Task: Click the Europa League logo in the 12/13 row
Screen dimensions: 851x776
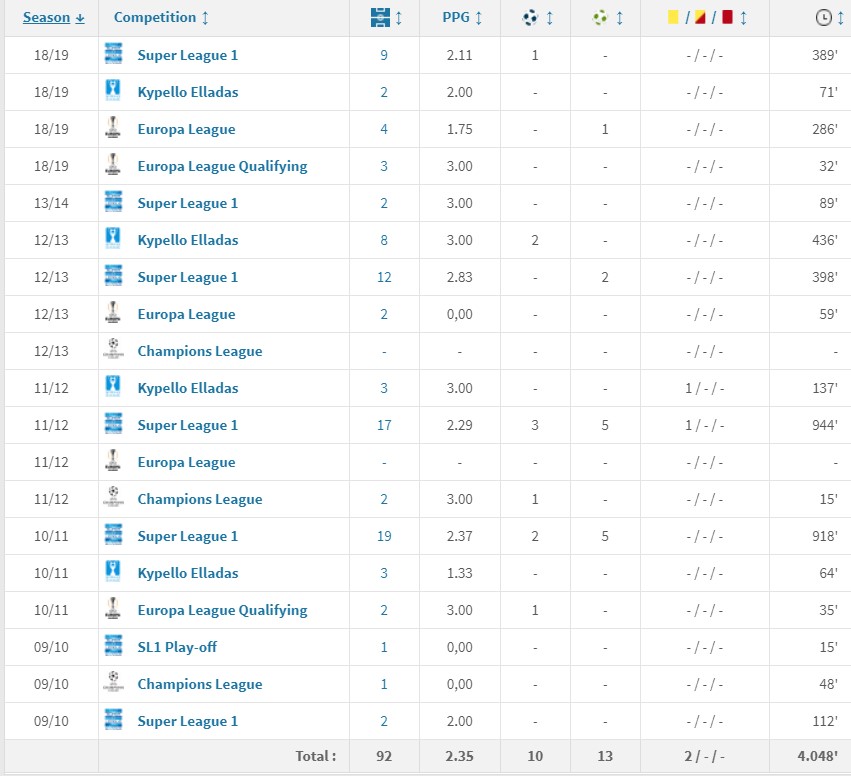Action: click(113, 313)
